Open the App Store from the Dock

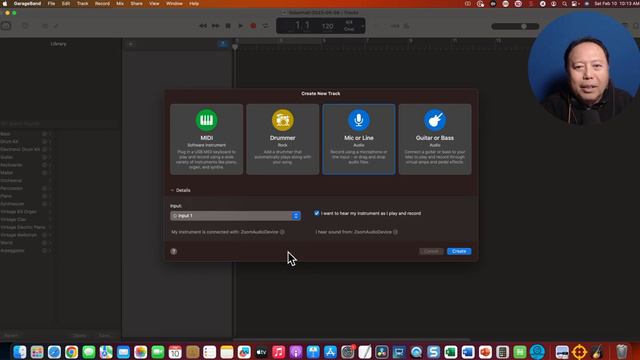click(330, 351)
